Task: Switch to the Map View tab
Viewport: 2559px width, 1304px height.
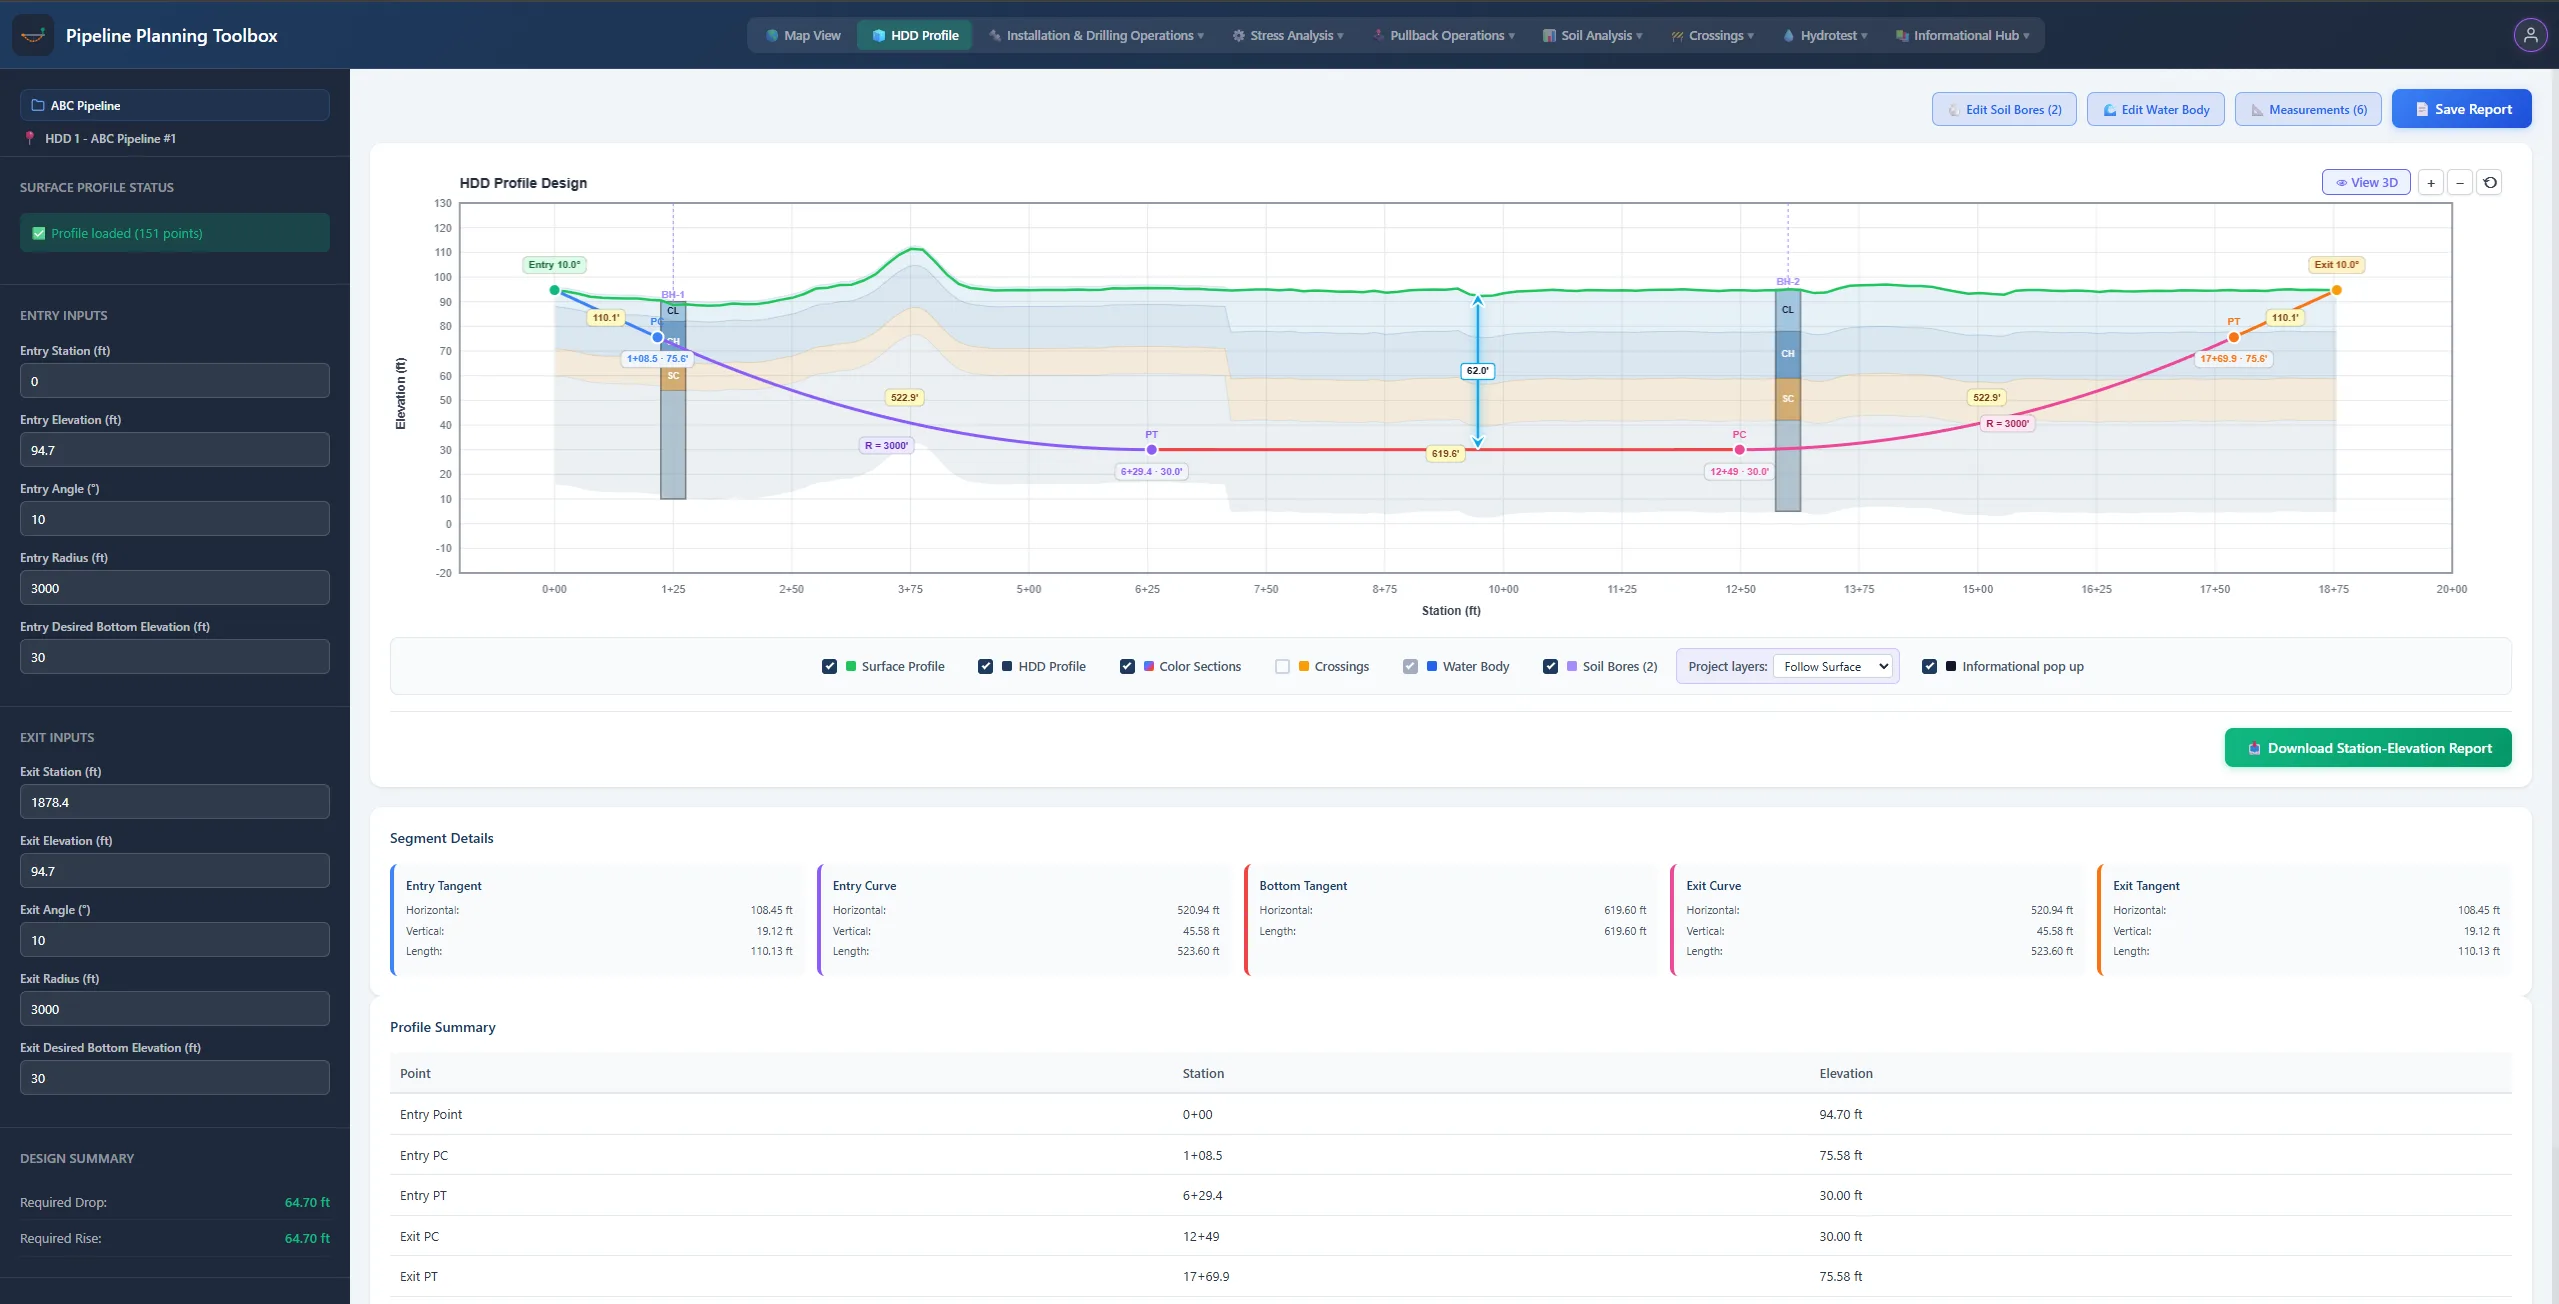Action: [x=803, y=35]
